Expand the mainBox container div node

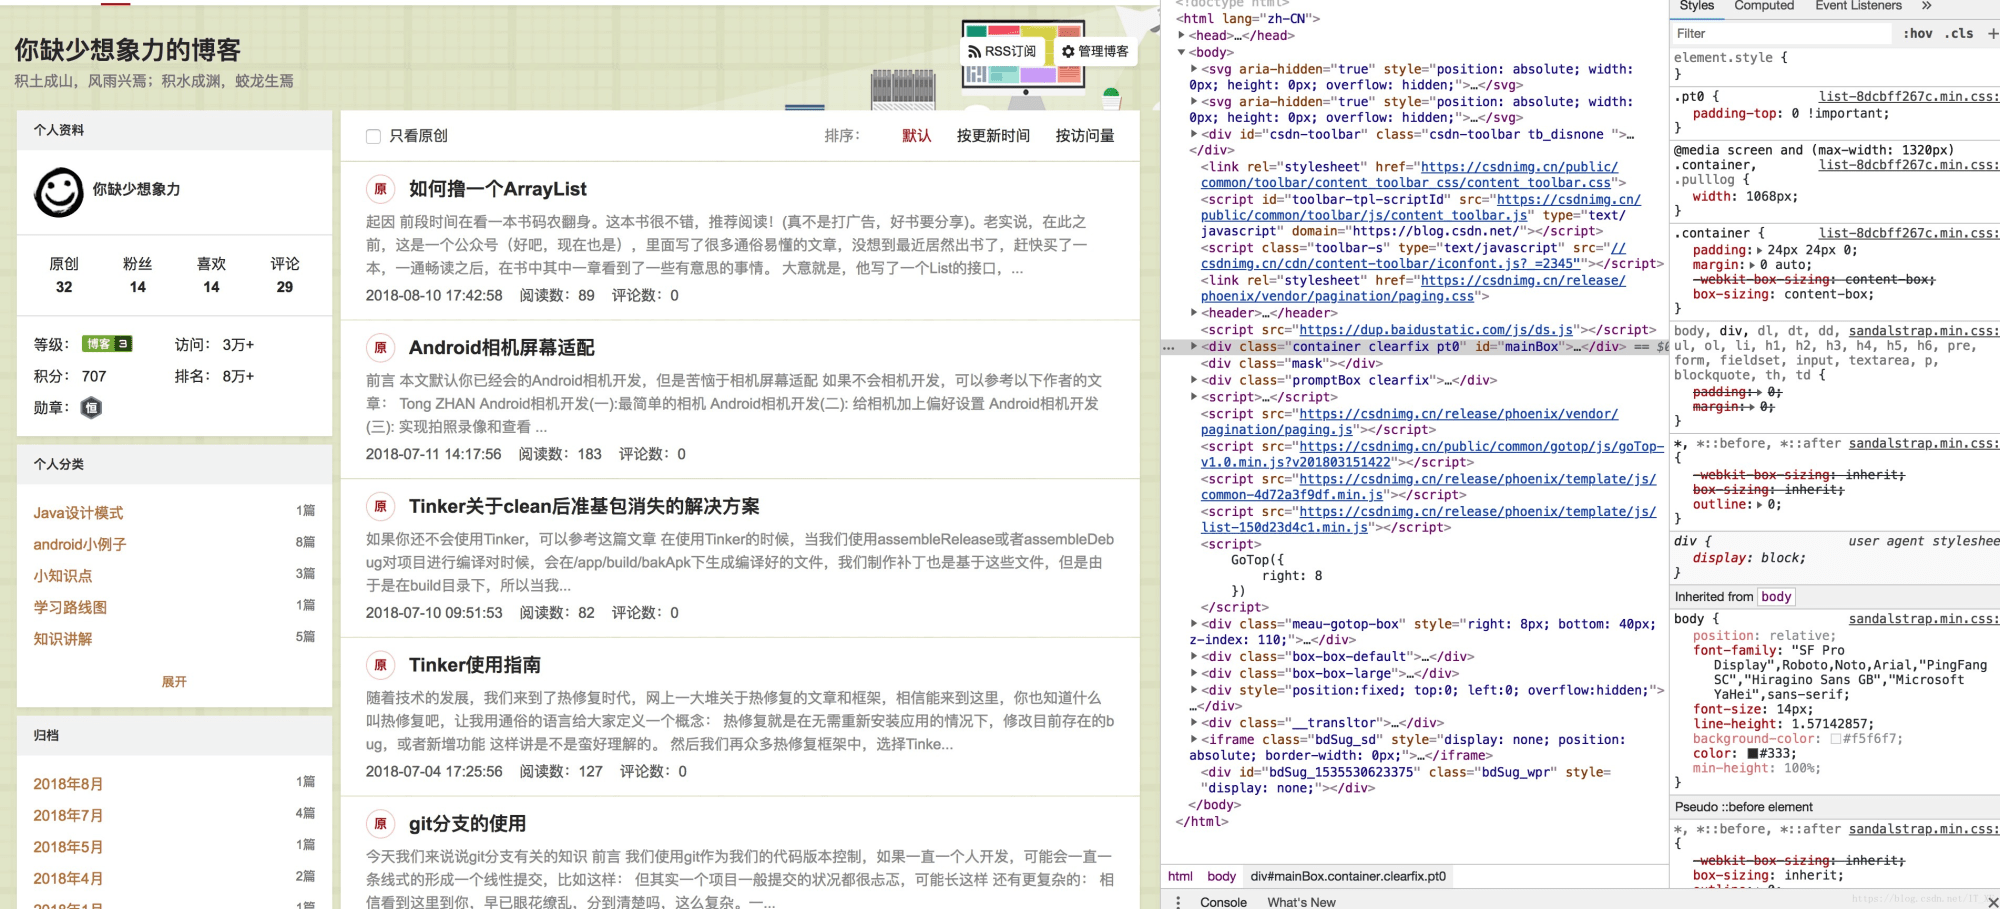click(1194, 347)
